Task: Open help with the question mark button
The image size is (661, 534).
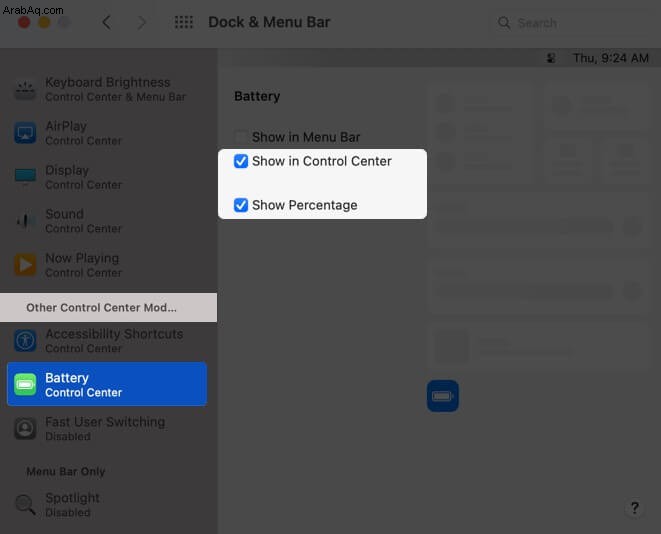Action: click(x=634, y=508)
